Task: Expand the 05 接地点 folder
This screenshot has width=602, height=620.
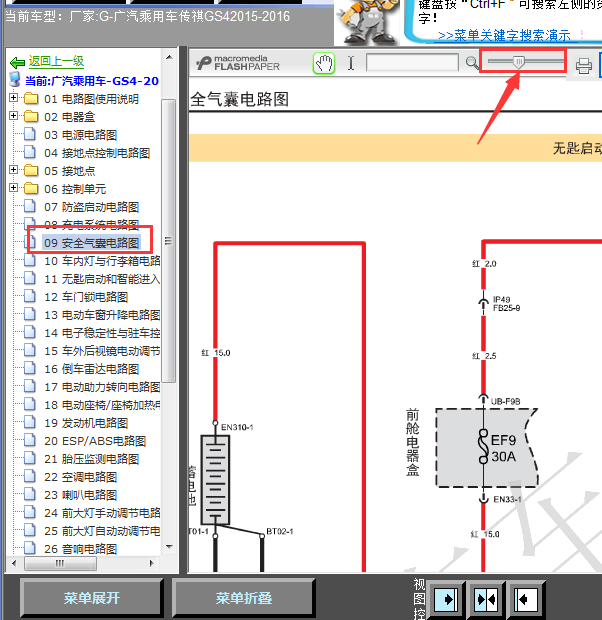Action: tap(13, 170)
